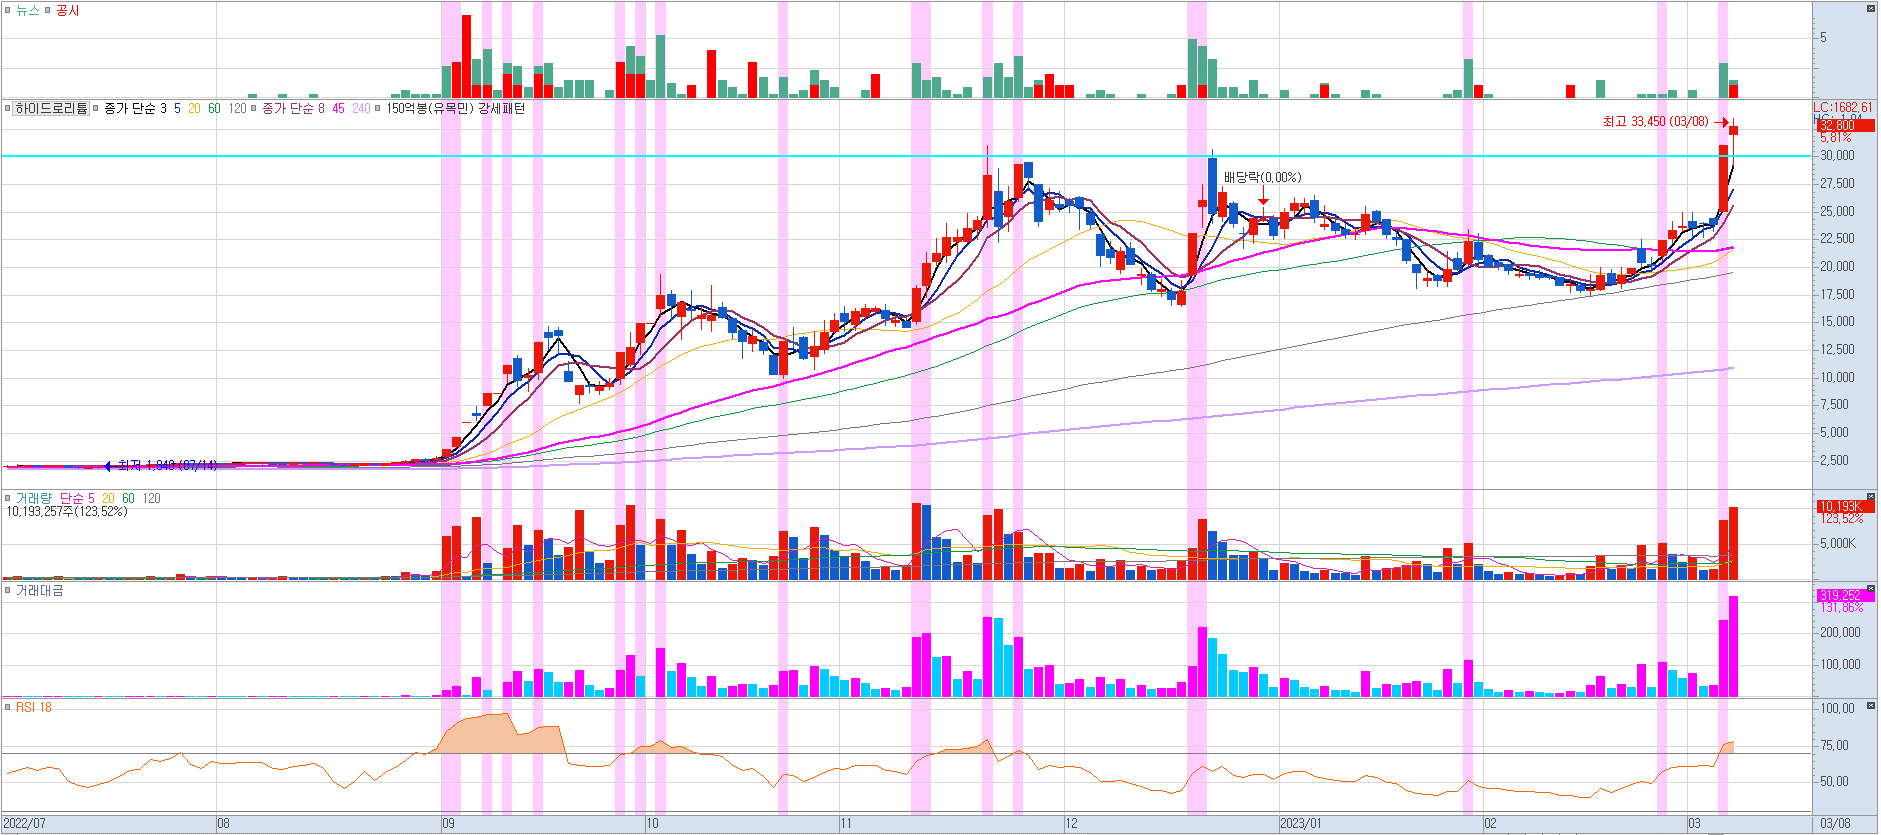Click the square marker before 150억봉 강세패턴

pyautogui.click(x=378, y=108)
